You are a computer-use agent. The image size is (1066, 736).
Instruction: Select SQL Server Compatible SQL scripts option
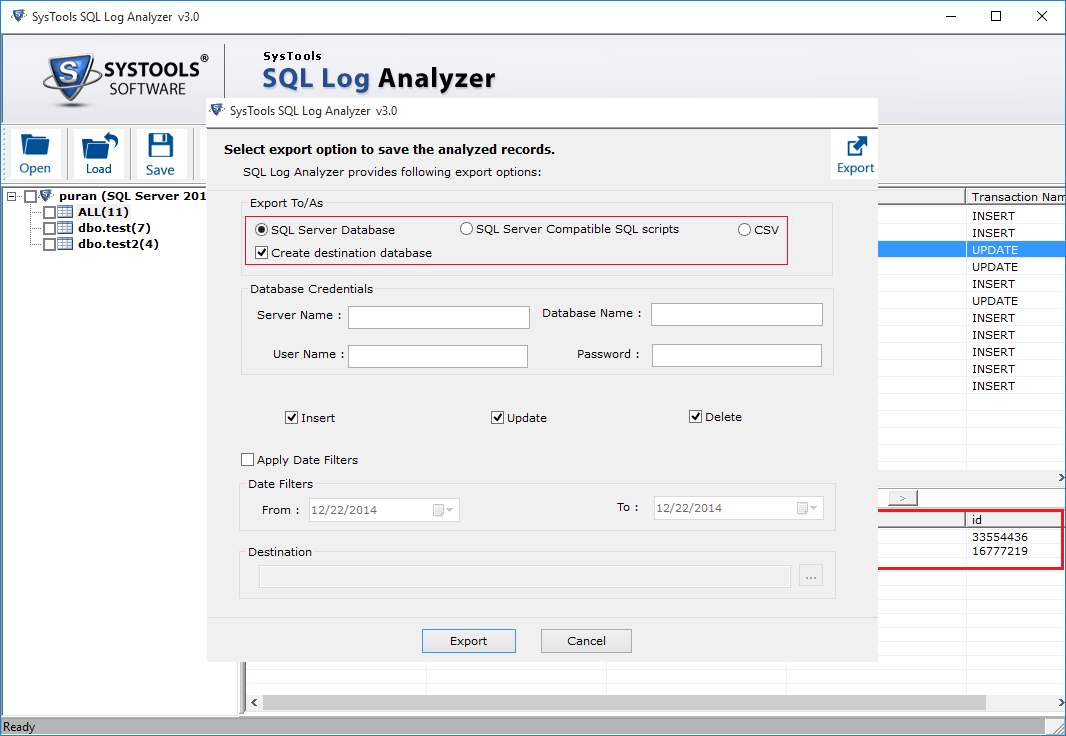[466, 229]
